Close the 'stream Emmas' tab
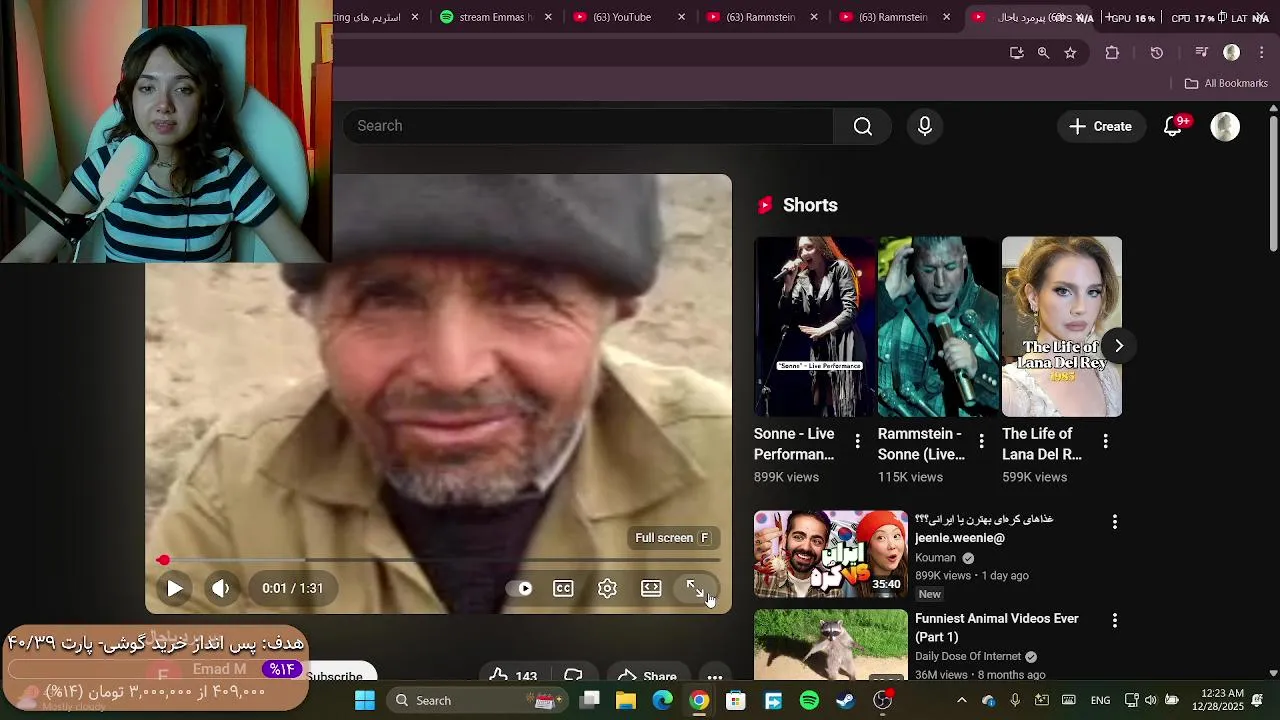The width and height of the screenshot is (1280, 720). [x=548, y=17]
